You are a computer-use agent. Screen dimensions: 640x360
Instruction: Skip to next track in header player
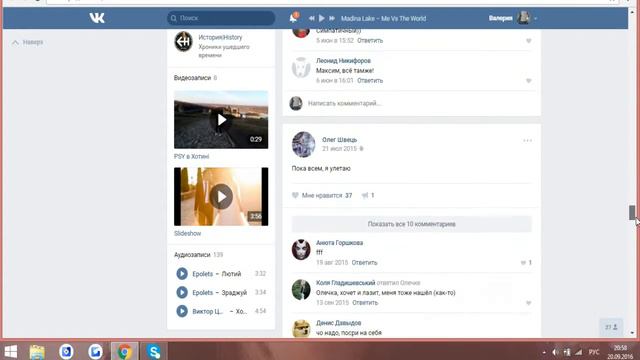pos(332,18)
